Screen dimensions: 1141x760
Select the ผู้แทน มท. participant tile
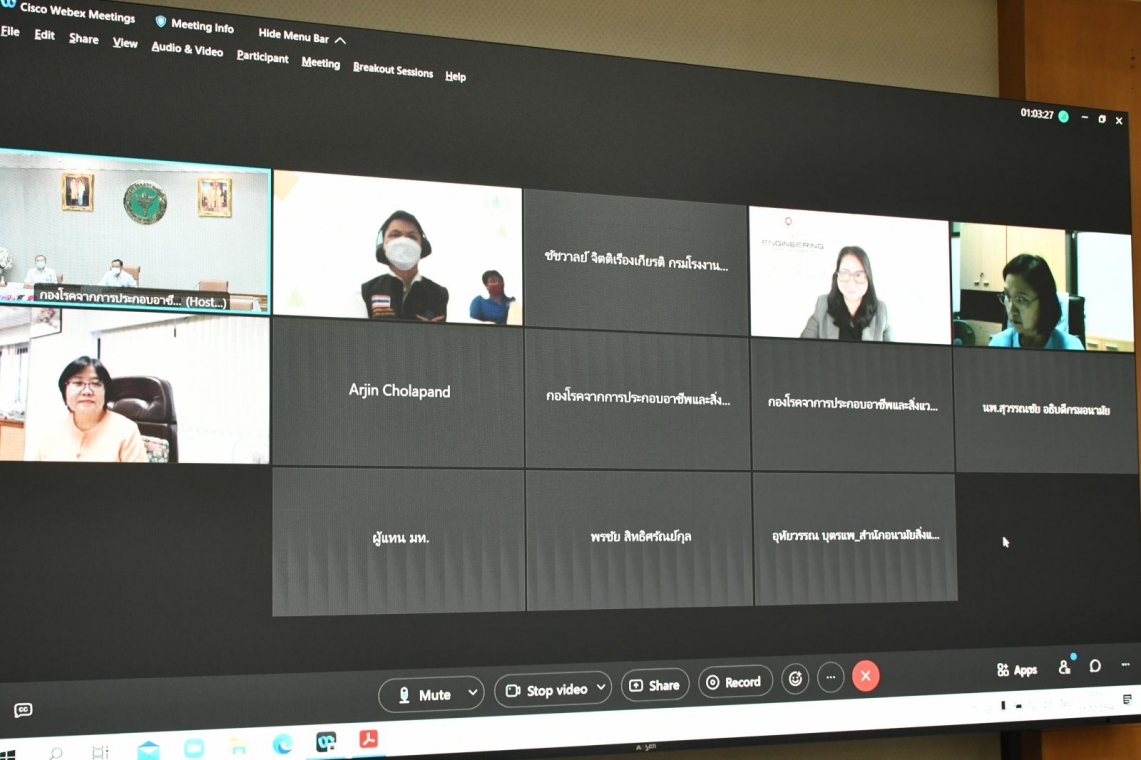(399, 542)
